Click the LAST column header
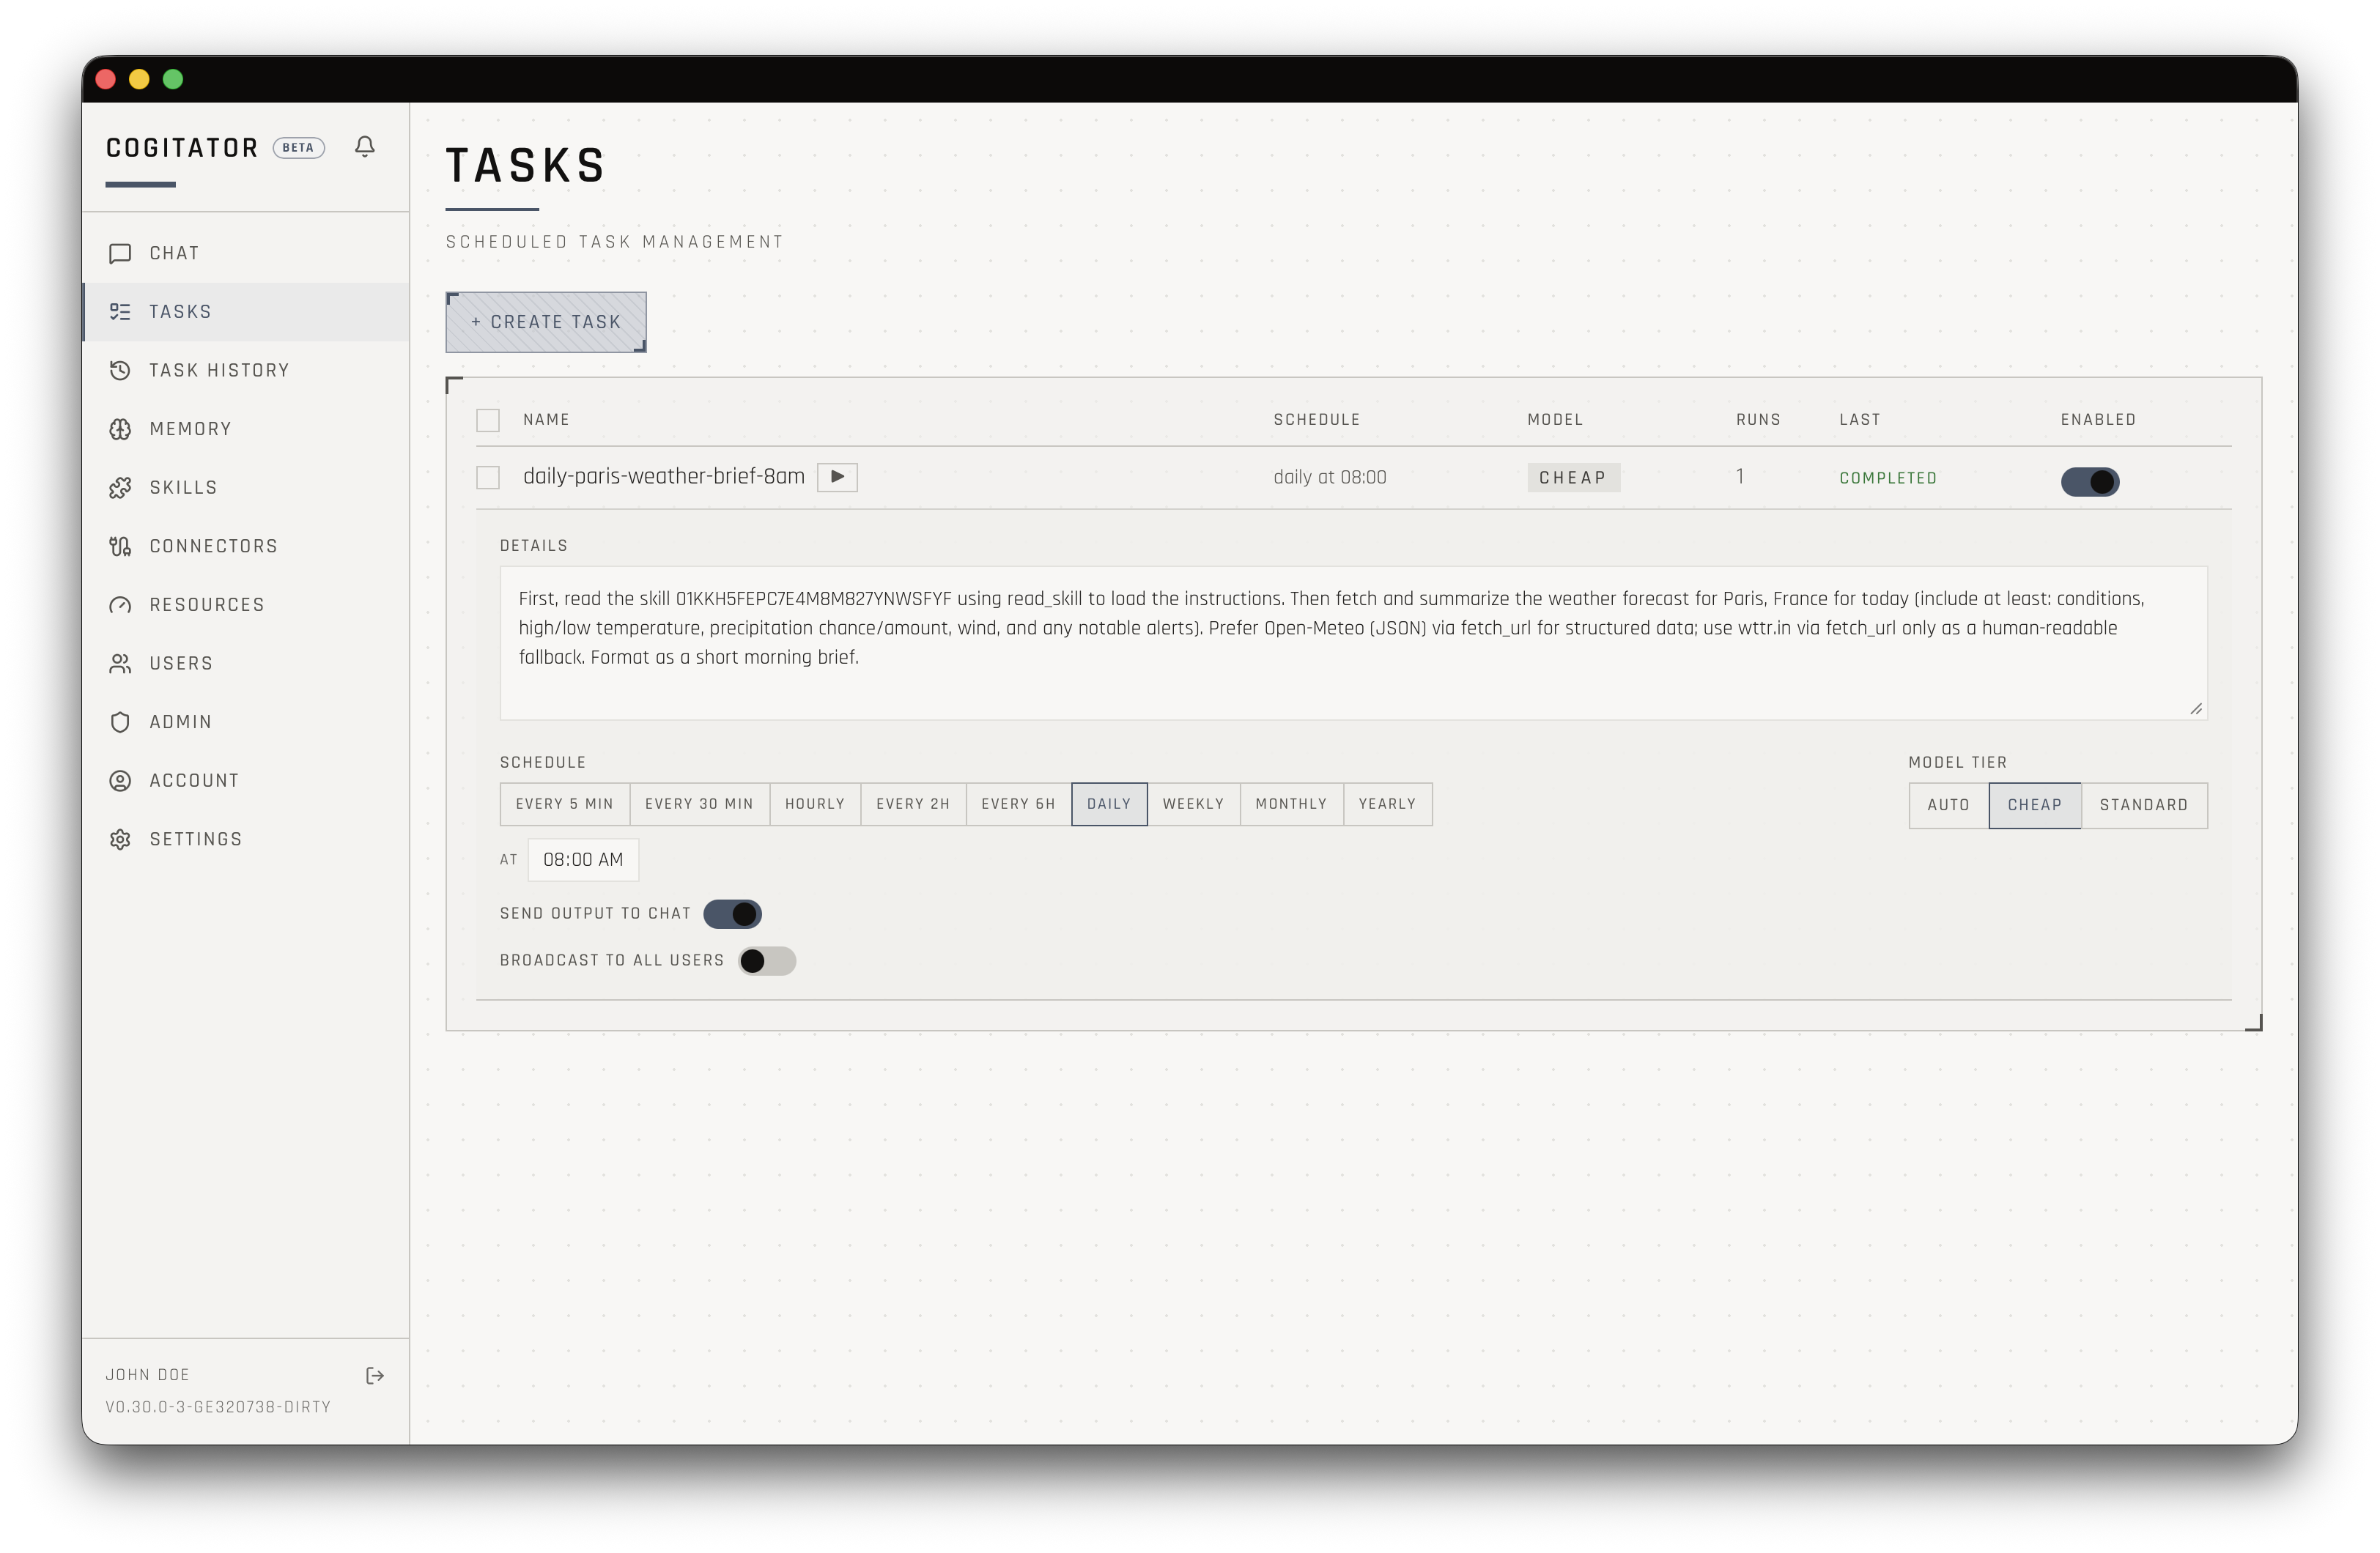The width and height of the screenshot is (2380, 1553). pos(1860,420)
